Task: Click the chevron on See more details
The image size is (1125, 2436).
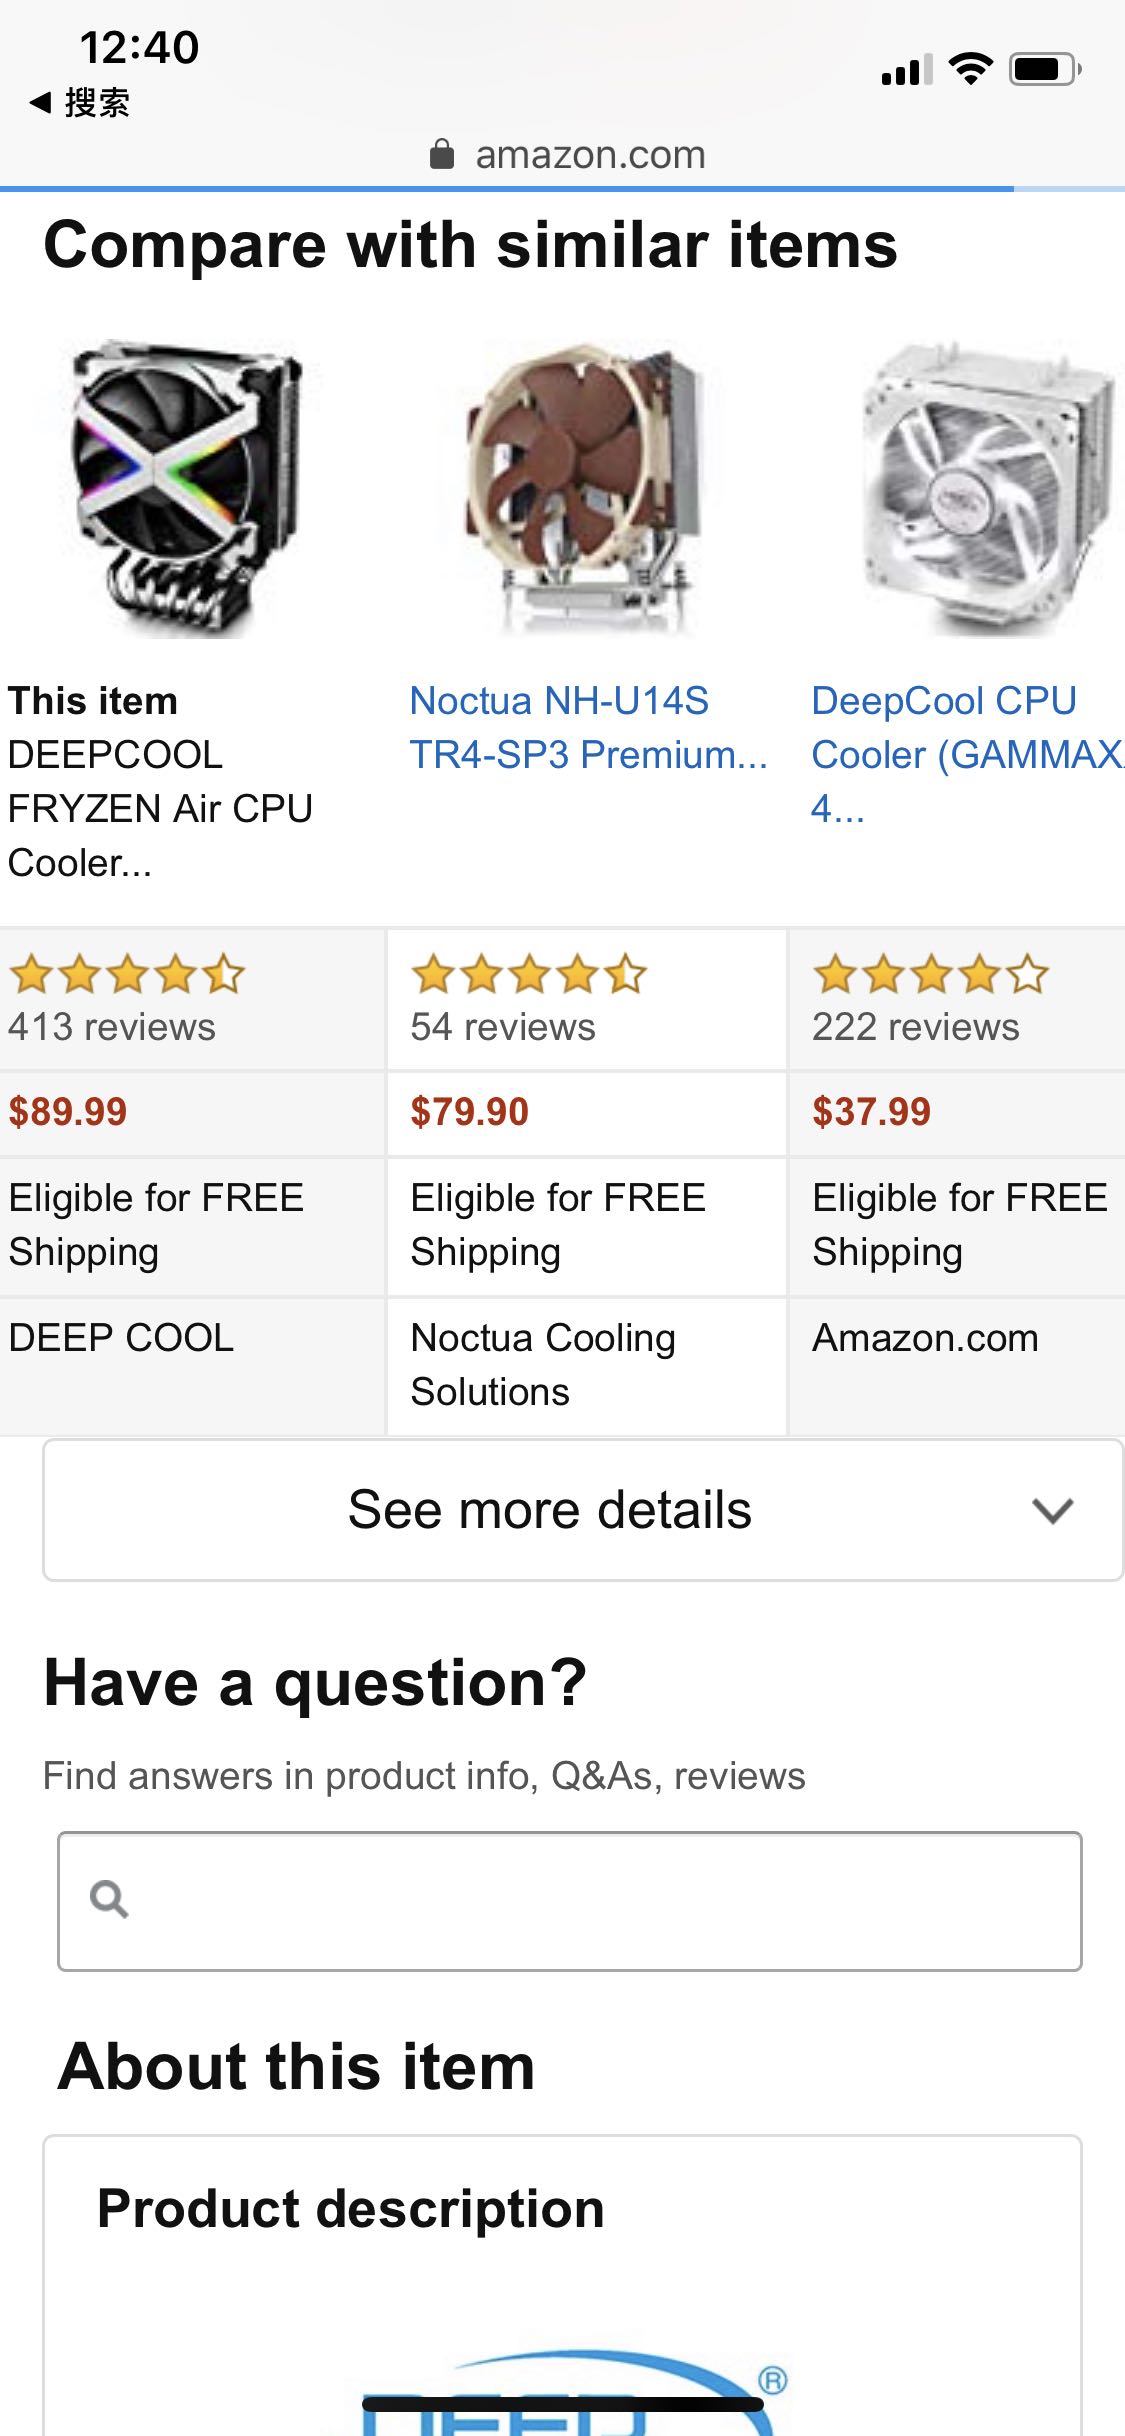Action: [x=1052, y=1510]
